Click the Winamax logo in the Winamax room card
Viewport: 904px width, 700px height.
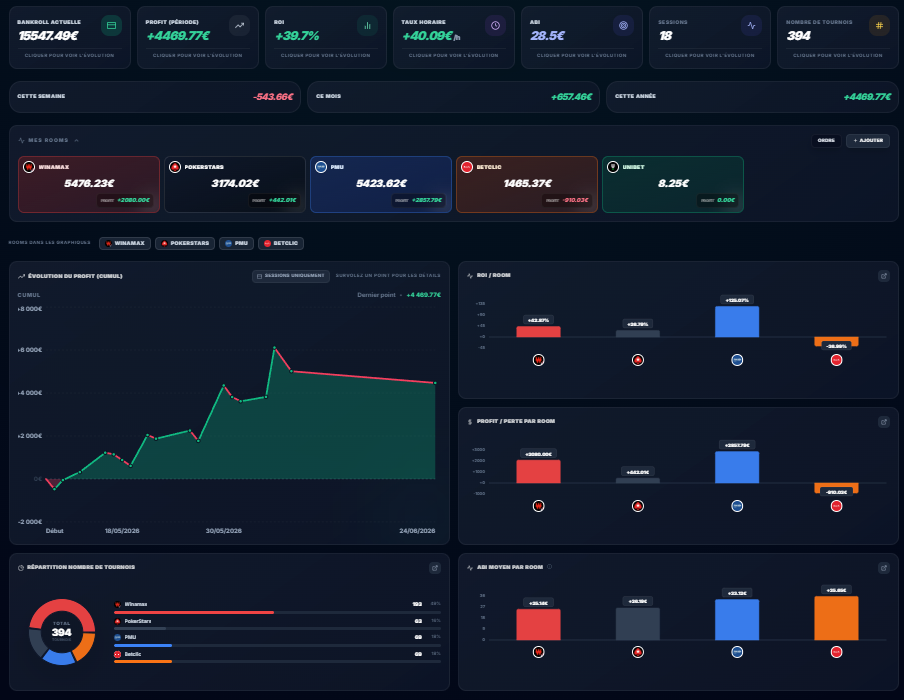click(29, 167)
